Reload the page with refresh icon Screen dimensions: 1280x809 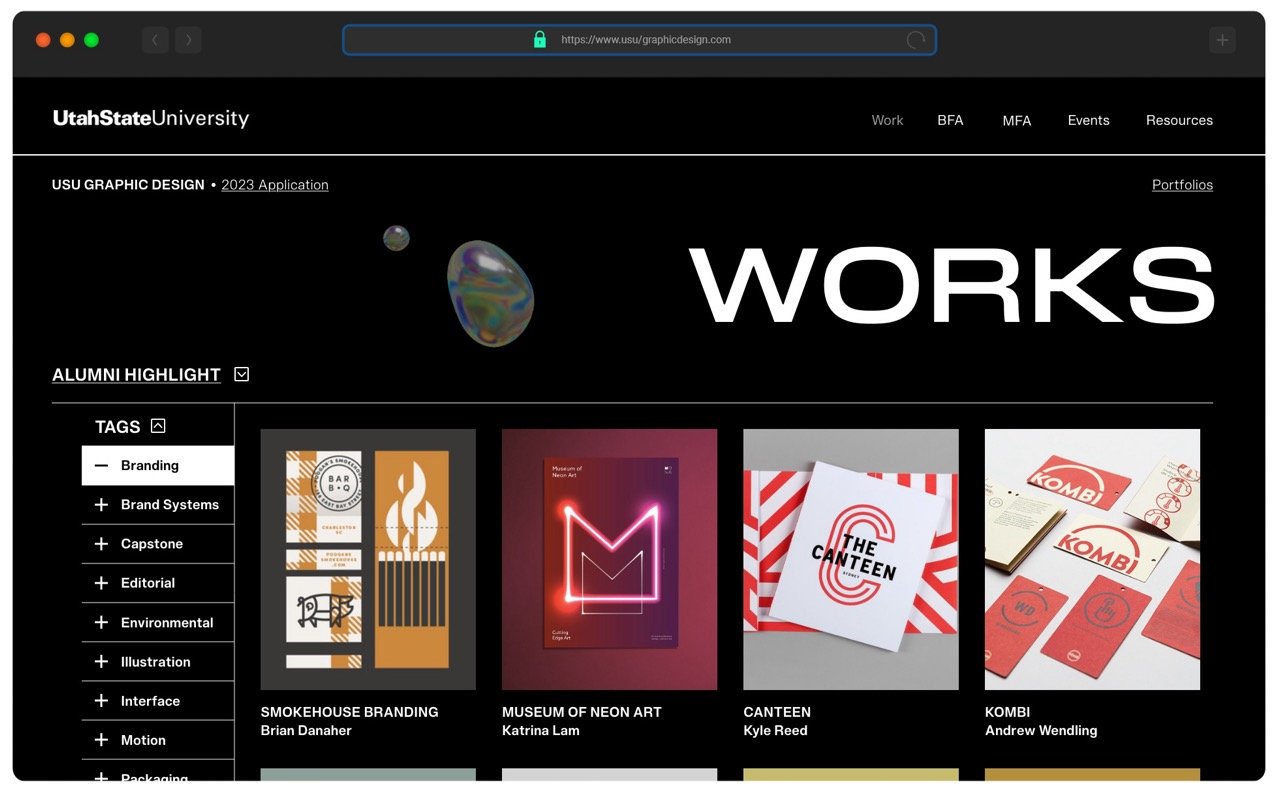(915, 40)
